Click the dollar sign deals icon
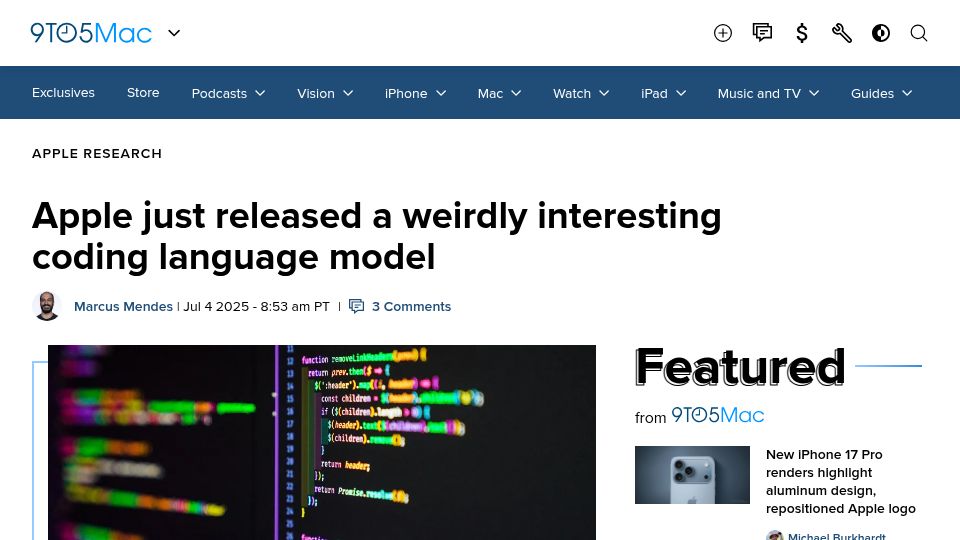This screenshot has height=540, width=960. point(801,33)
